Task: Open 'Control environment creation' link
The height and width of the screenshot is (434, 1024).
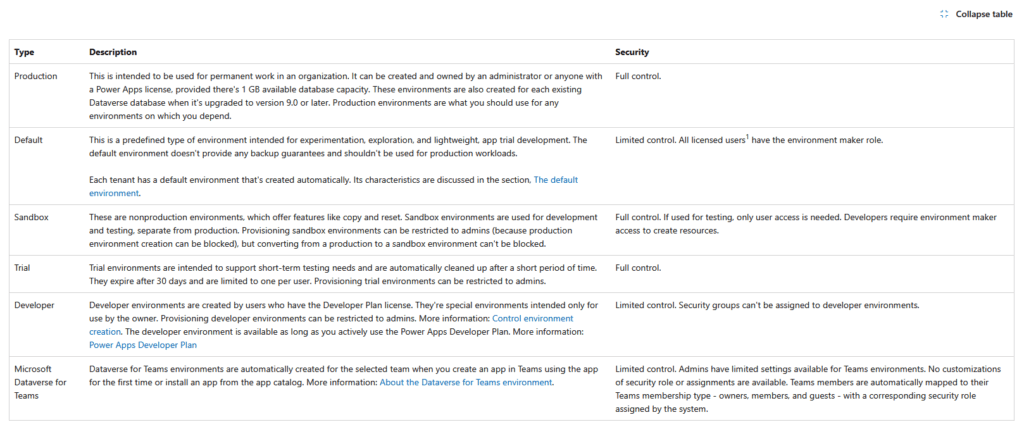Action: click(331, 324)
